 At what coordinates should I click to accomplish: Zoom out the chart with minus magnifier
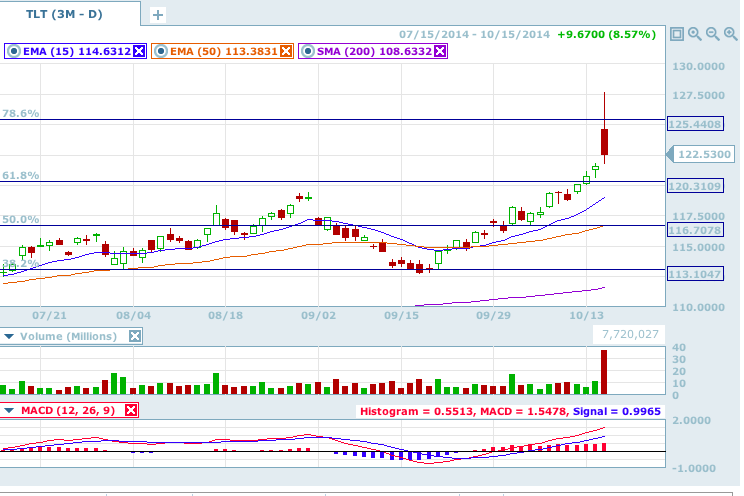713,34
